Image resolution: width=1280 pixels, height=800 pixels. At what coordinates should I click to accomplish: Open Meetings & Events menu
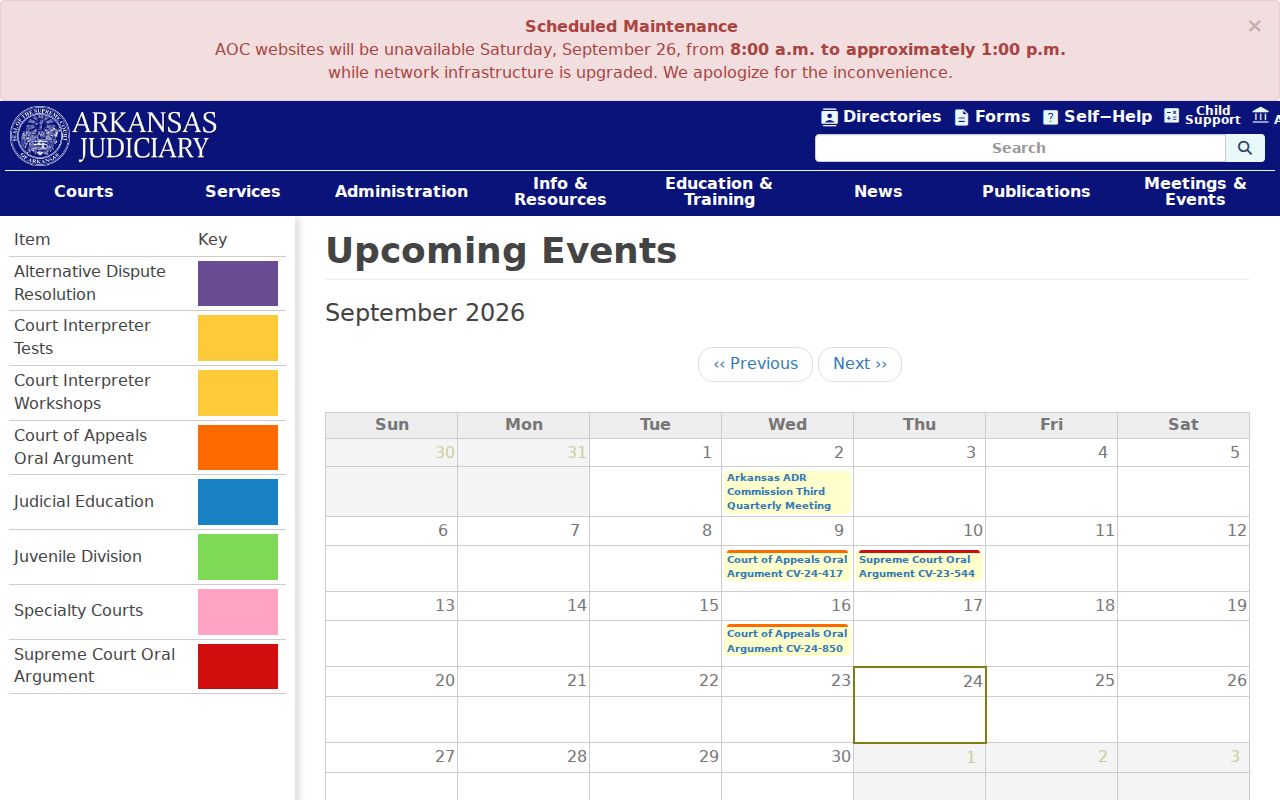coord(1195,191)
